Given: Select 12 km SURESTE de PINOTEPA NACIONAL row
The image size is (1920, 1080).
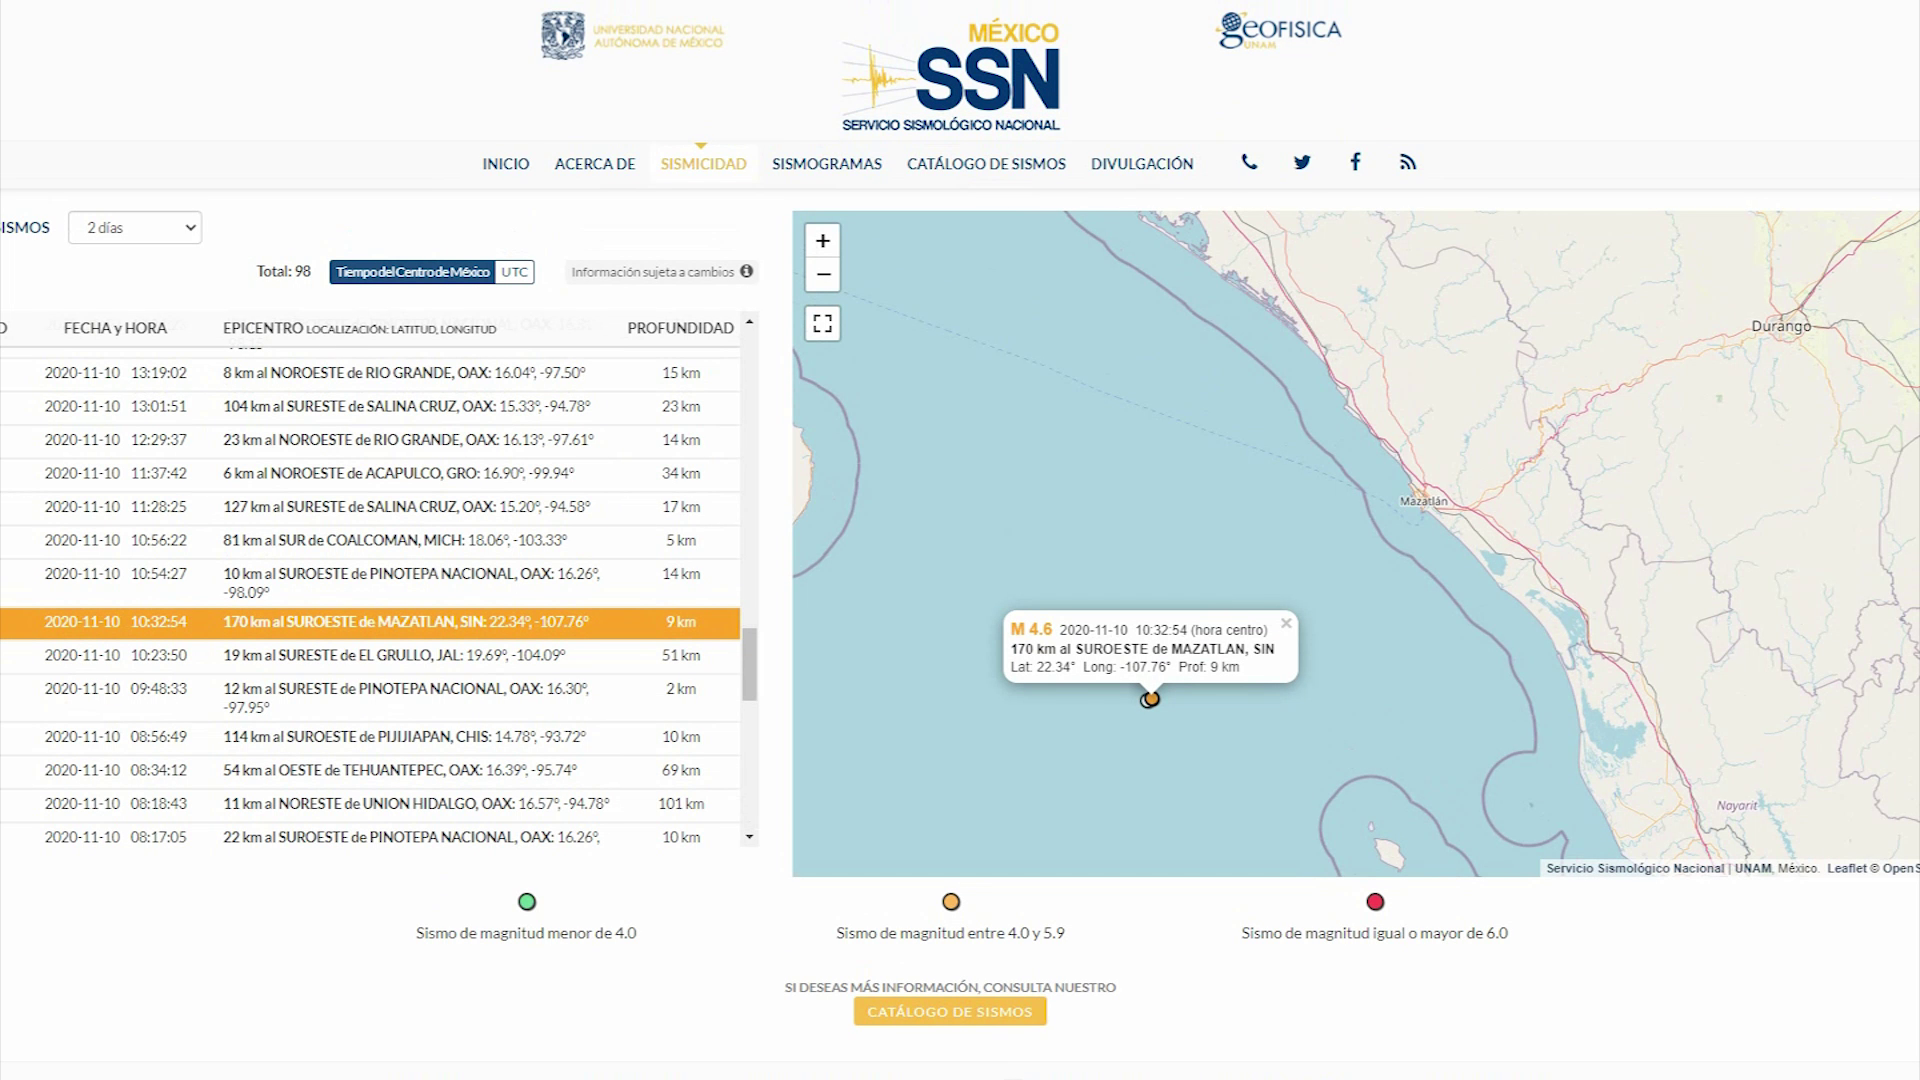Looking at the screenshot, I should click(370, 698).
